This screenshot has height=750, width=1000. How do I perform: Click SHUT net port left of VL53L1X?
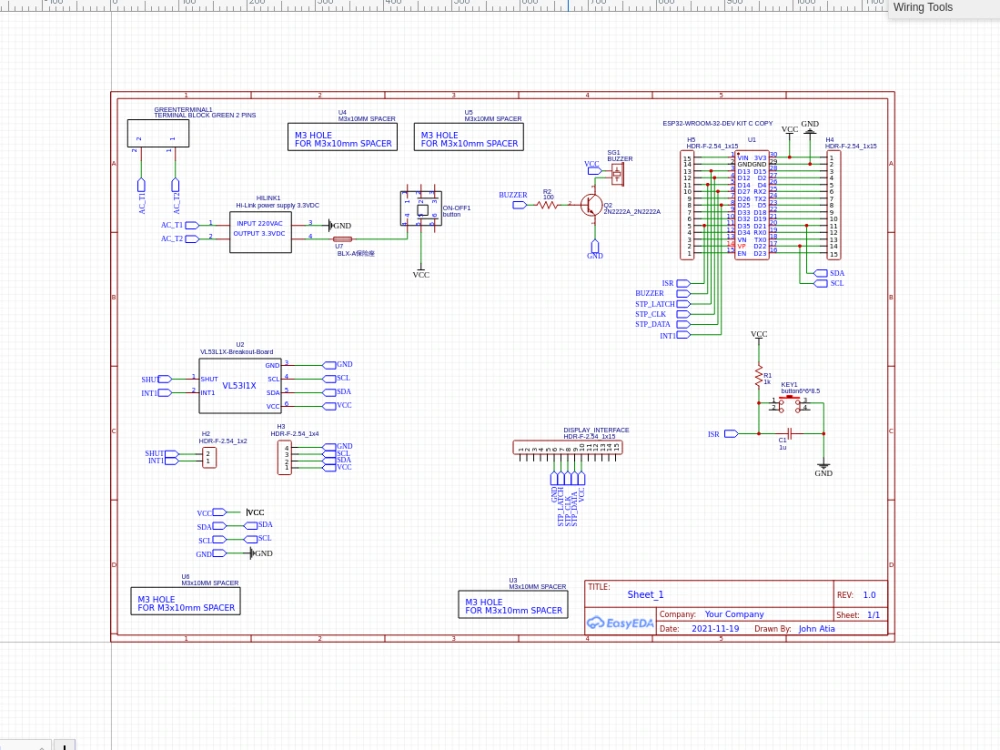tap(165, 379)
